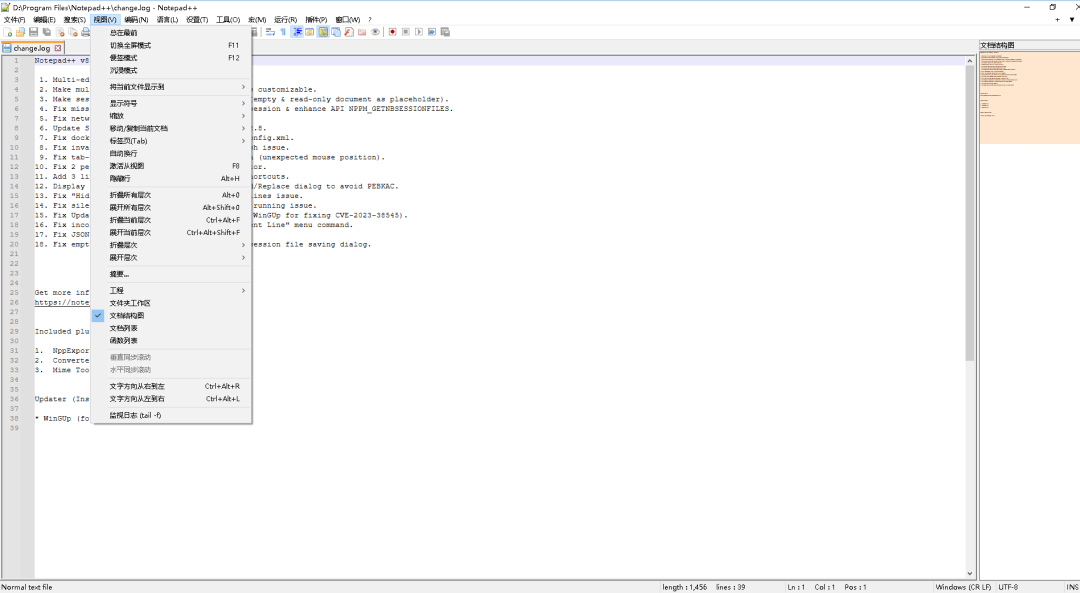Open the 搜索(S) menu

point(74,20)
